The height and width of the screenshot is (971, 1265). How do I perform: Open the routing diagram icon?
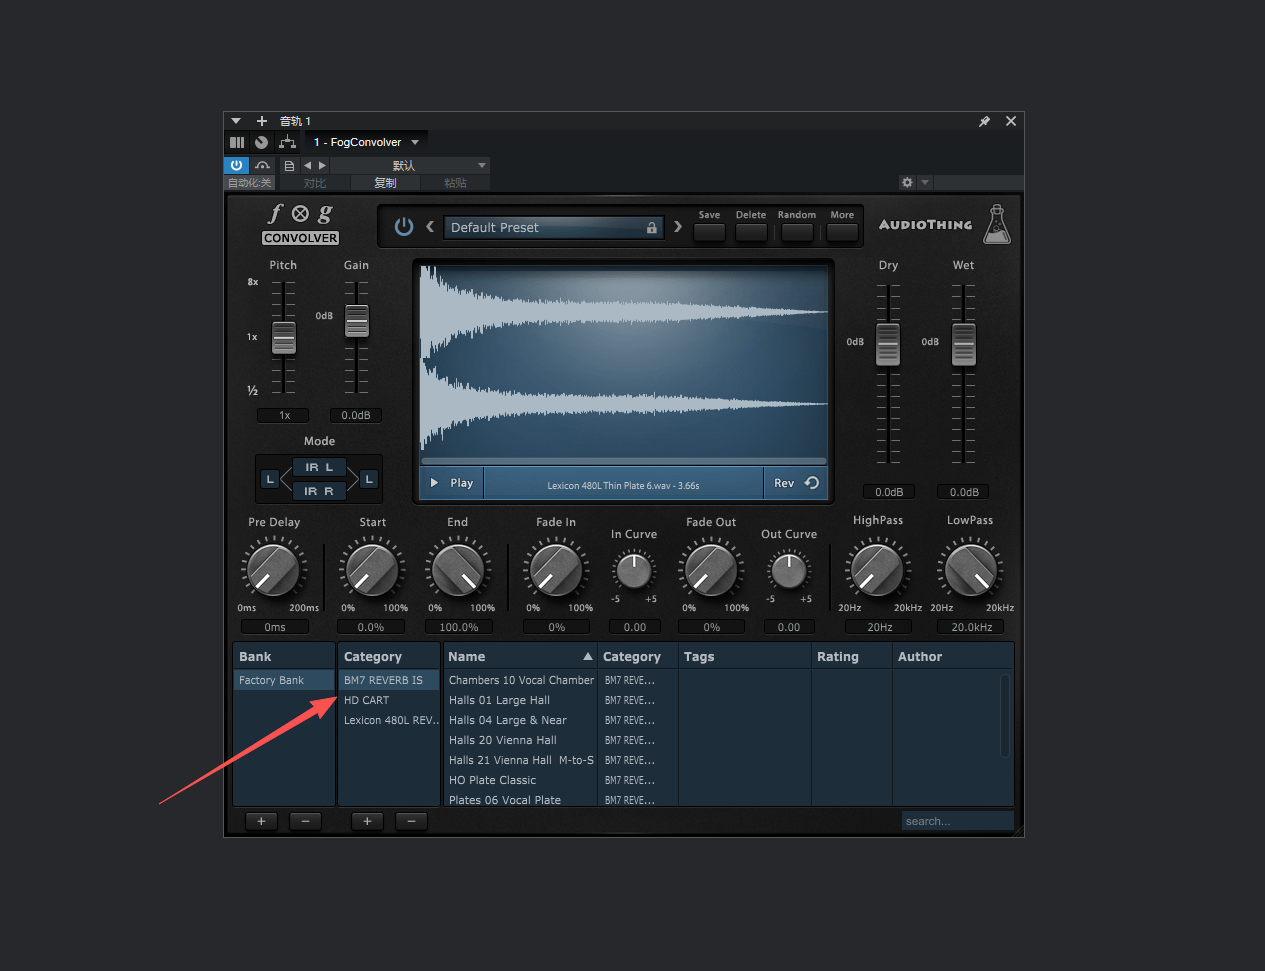287,141
